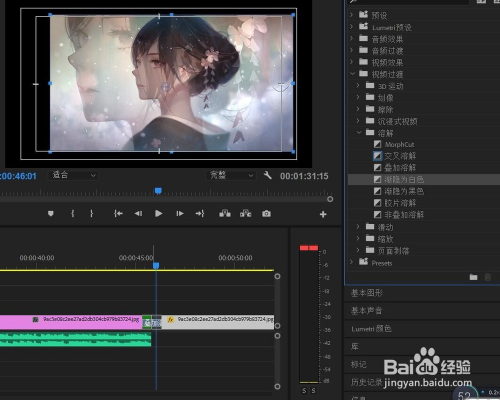This screenshot has height=400, width=500.
Task: Expand the 音频过渡 folder
Action: coord(351,50)
